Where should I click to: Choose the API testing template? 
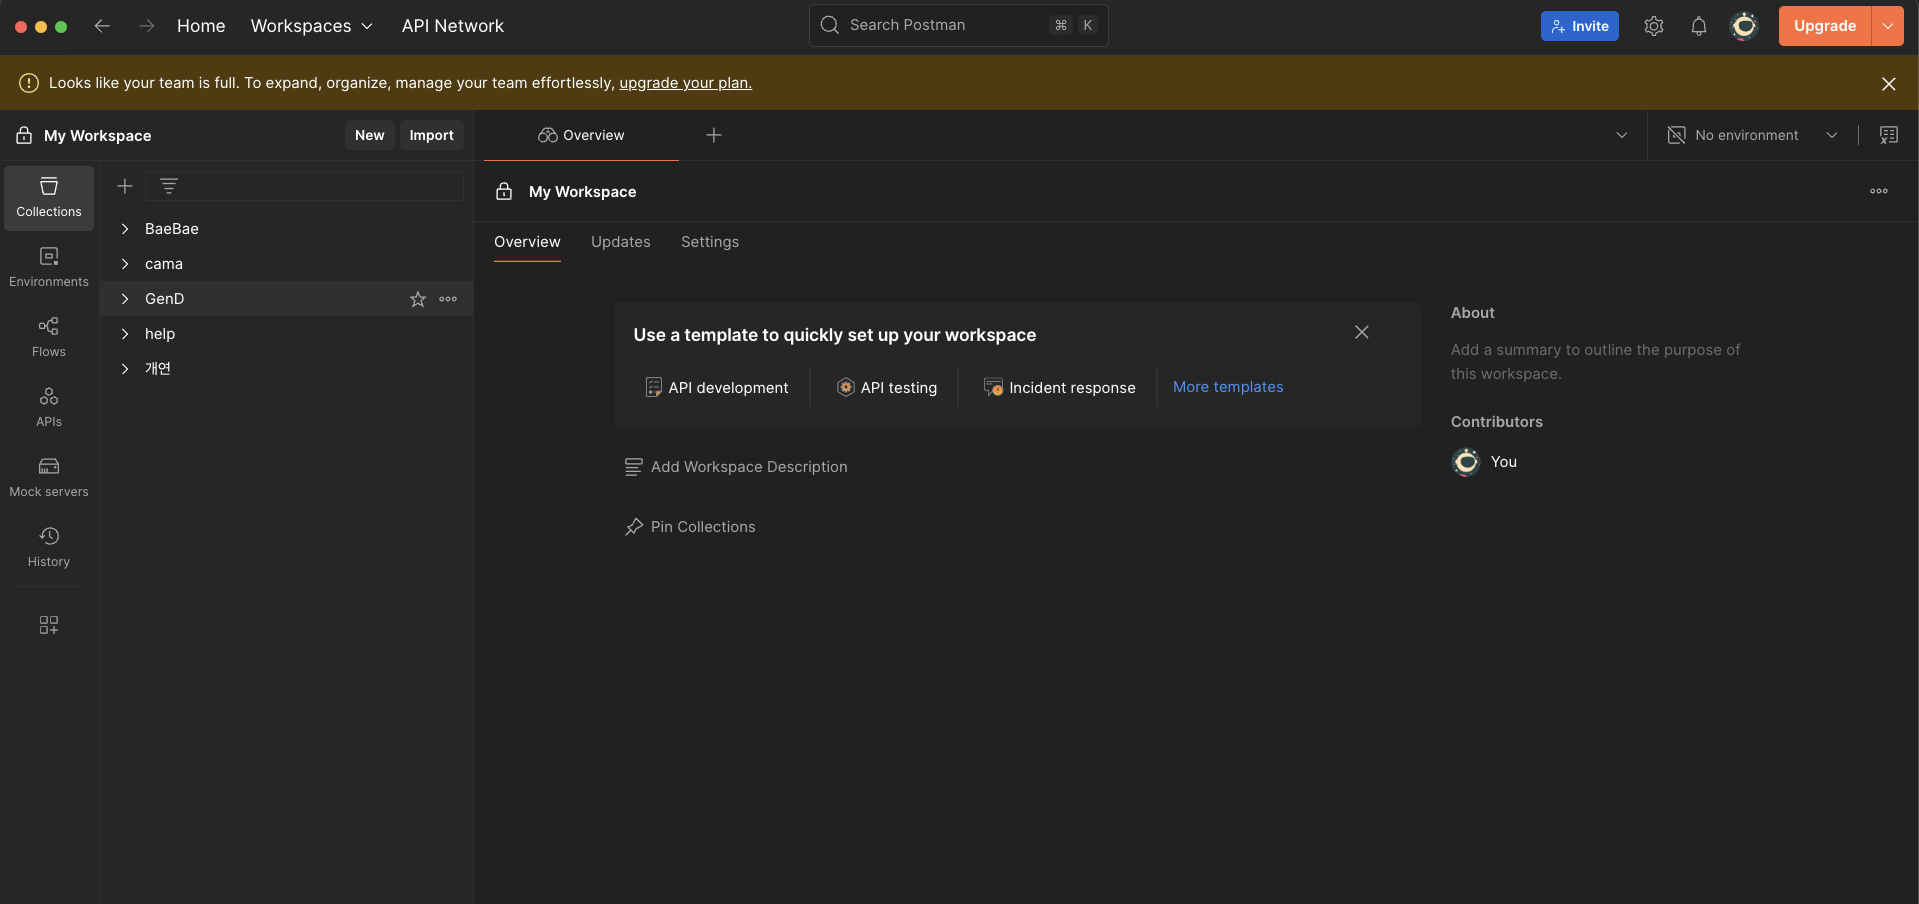887,388
